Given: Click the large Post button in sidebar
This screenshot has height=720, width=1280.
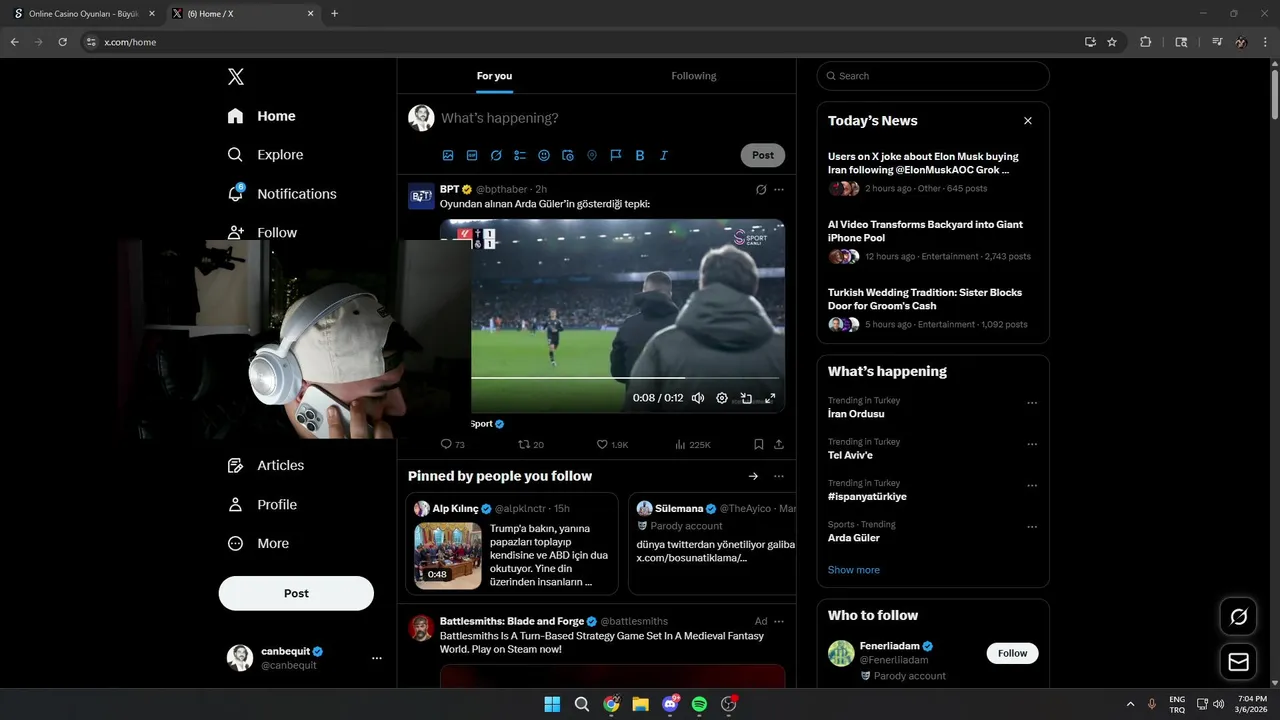Looking at the screenshot, I should [x=296, y=593].
